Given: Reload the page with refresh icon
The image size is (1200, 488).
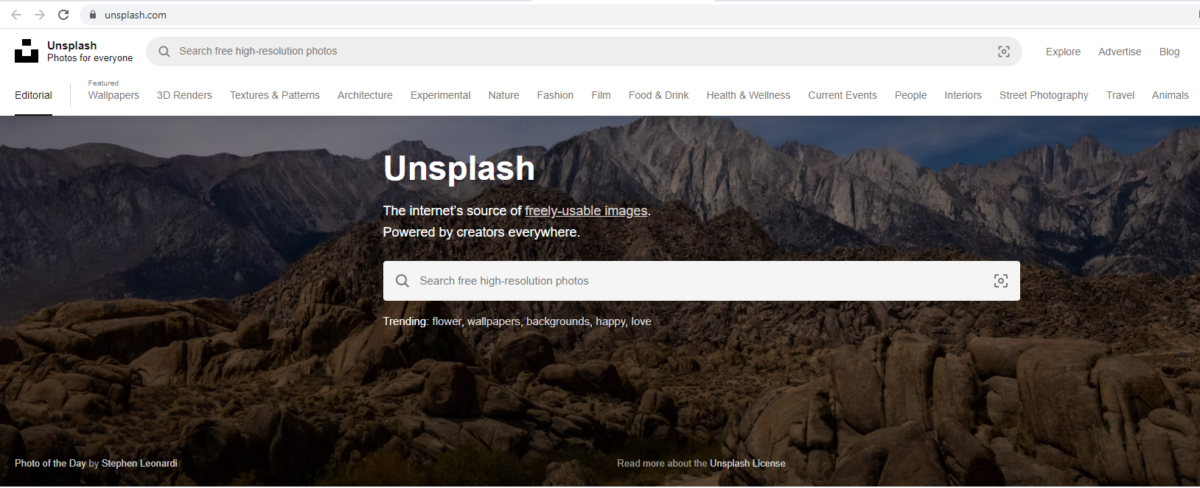Looking at the screenshot, I should (64, 15).
